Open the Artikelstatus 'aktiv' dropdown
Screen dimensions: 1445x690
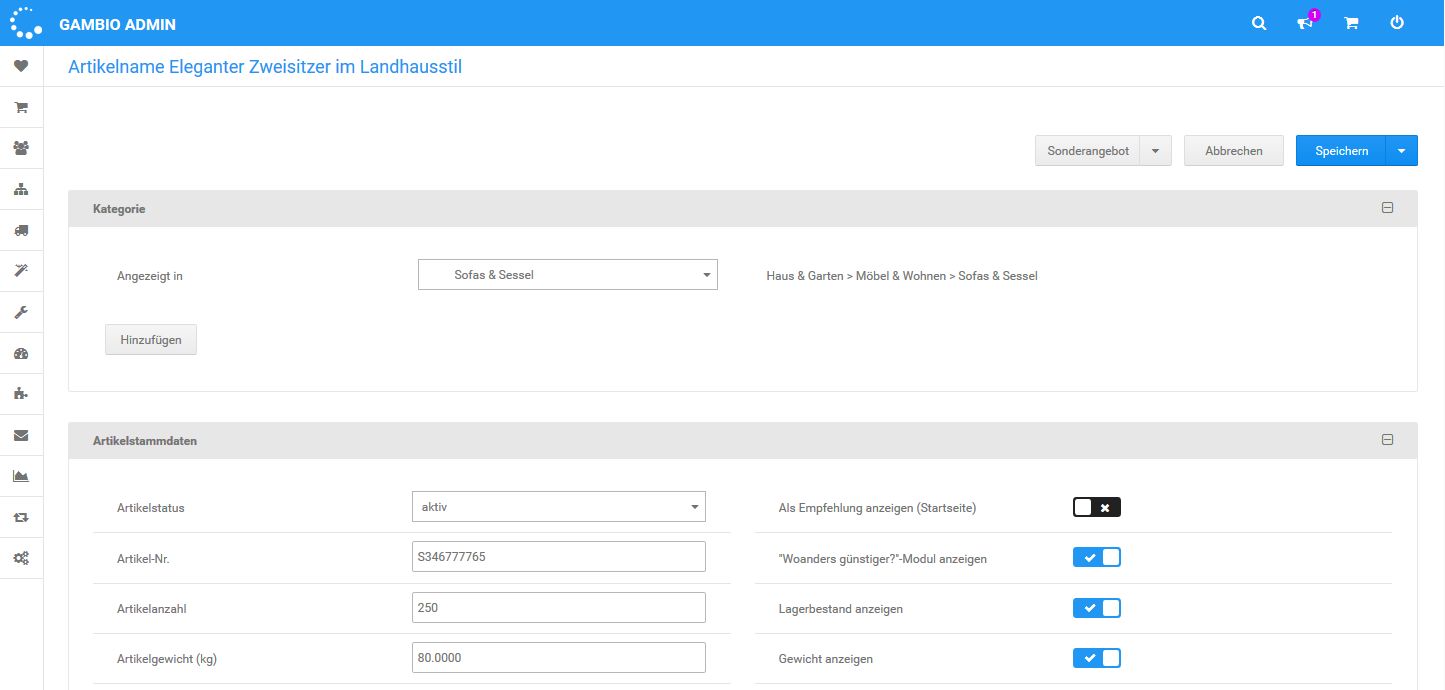tap(558, 507)
